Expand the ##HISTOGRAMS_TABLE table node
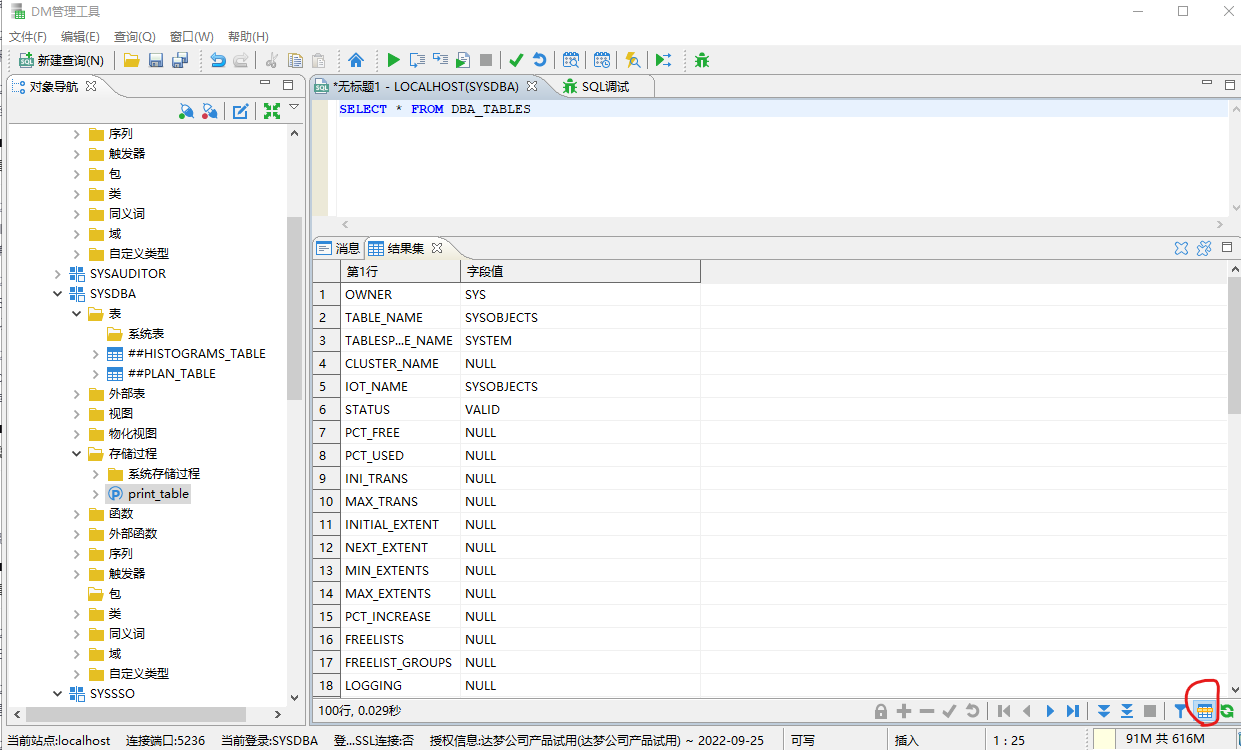 96,354
